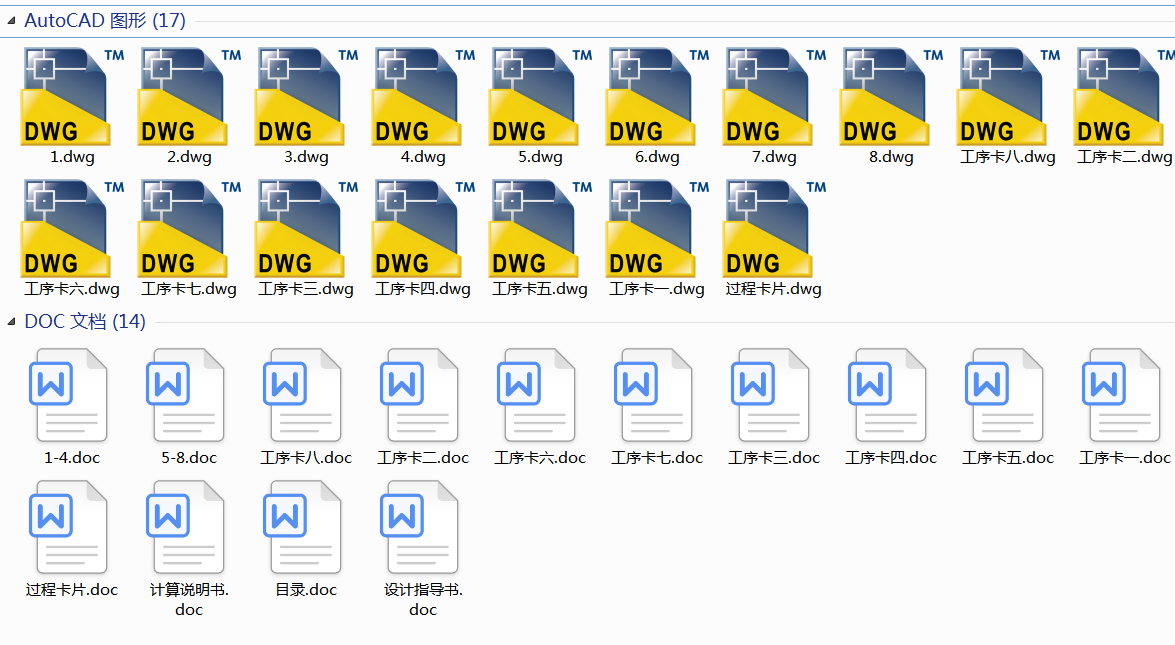Click the AutoCAD 图形 (17) group header
Image resolution: width=1175 pixels, height=645 pixels.
tap(104, 19)
